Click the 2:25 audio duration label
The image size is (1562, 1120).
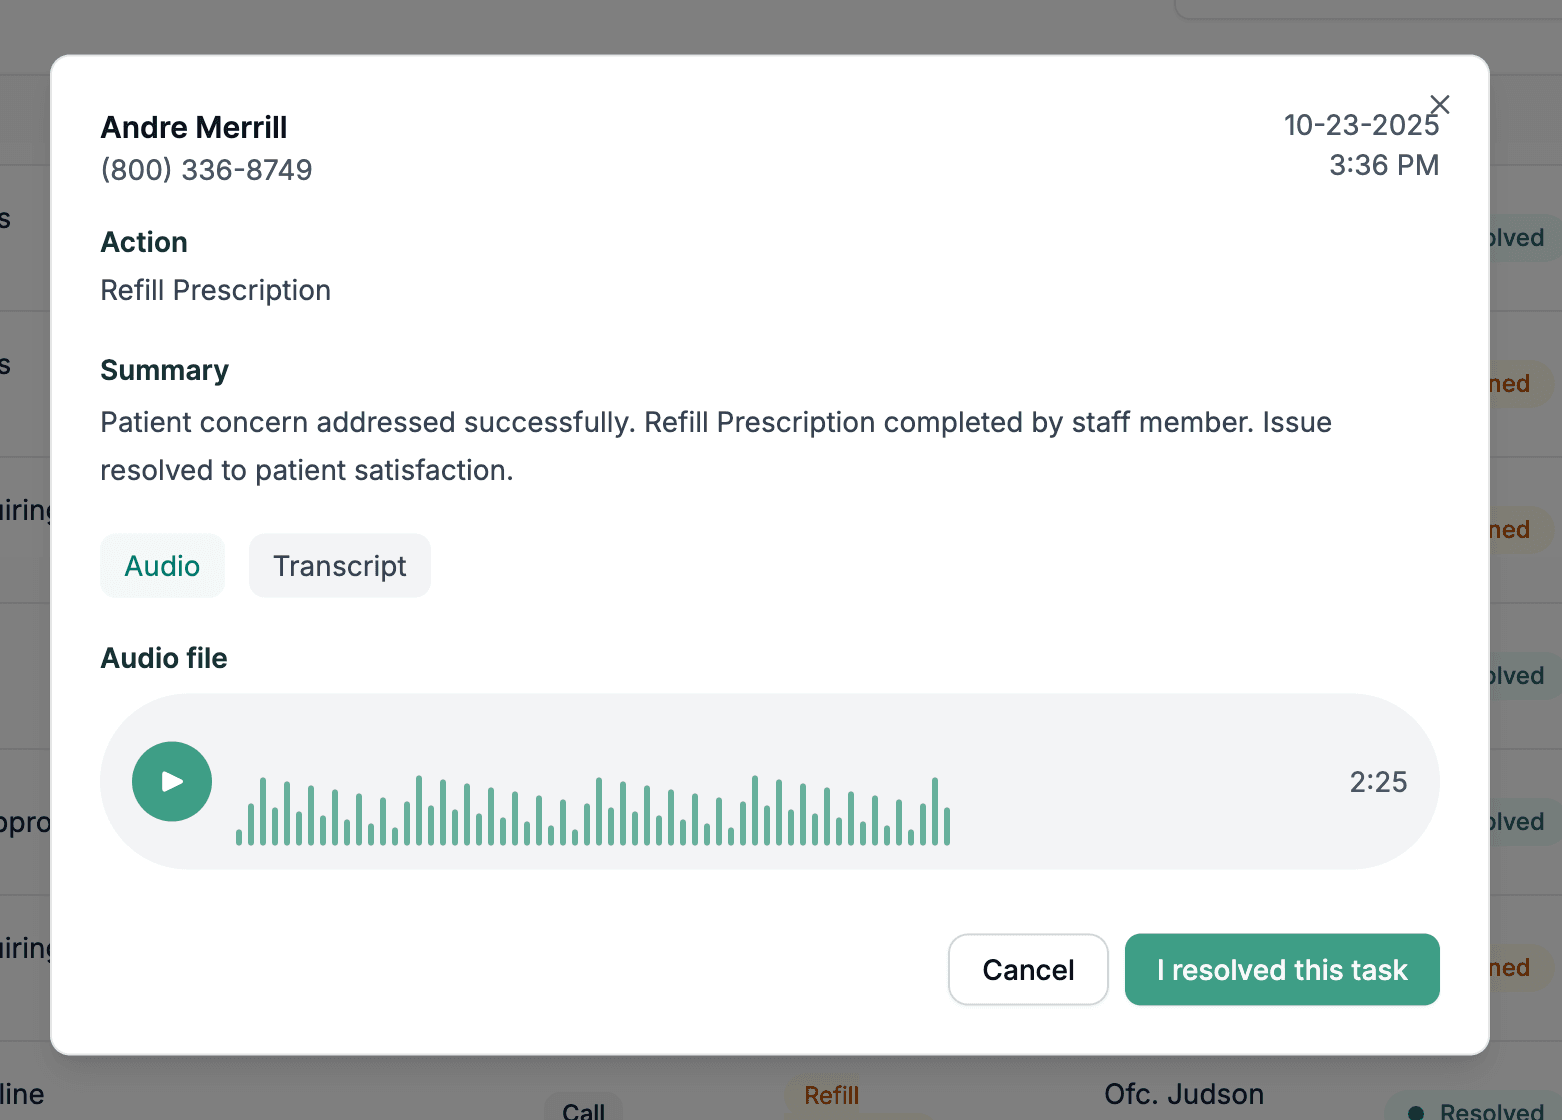[1378, 782]
